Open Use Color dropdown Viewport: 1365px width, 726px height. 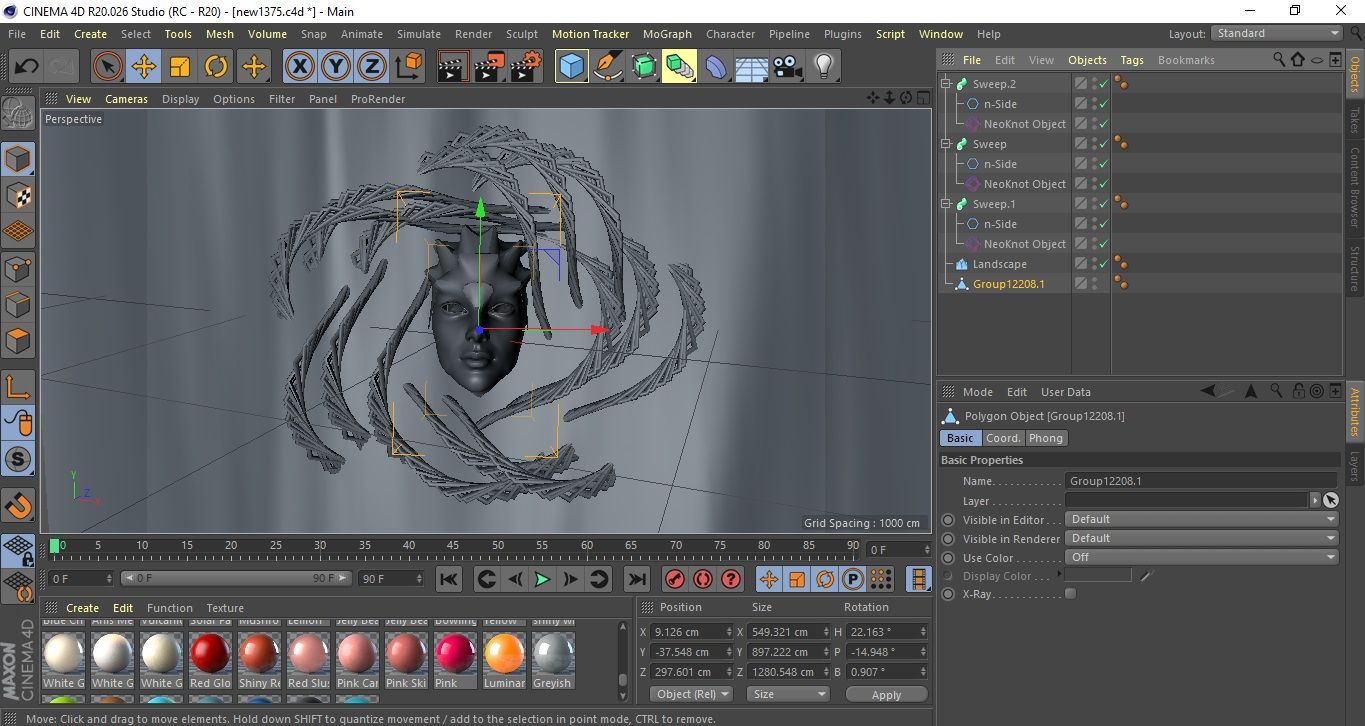tap(1201, 557)
